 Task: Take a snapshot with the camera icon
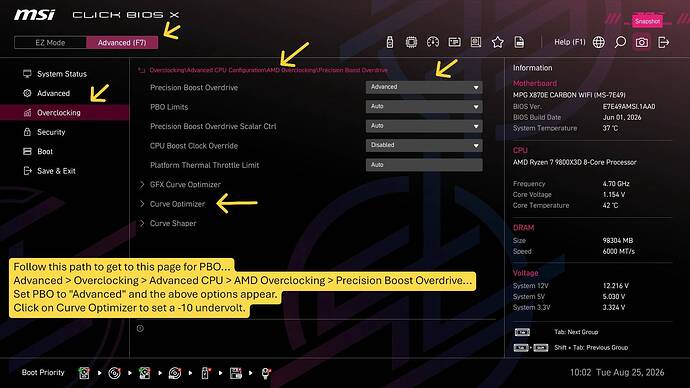[642, 42]
